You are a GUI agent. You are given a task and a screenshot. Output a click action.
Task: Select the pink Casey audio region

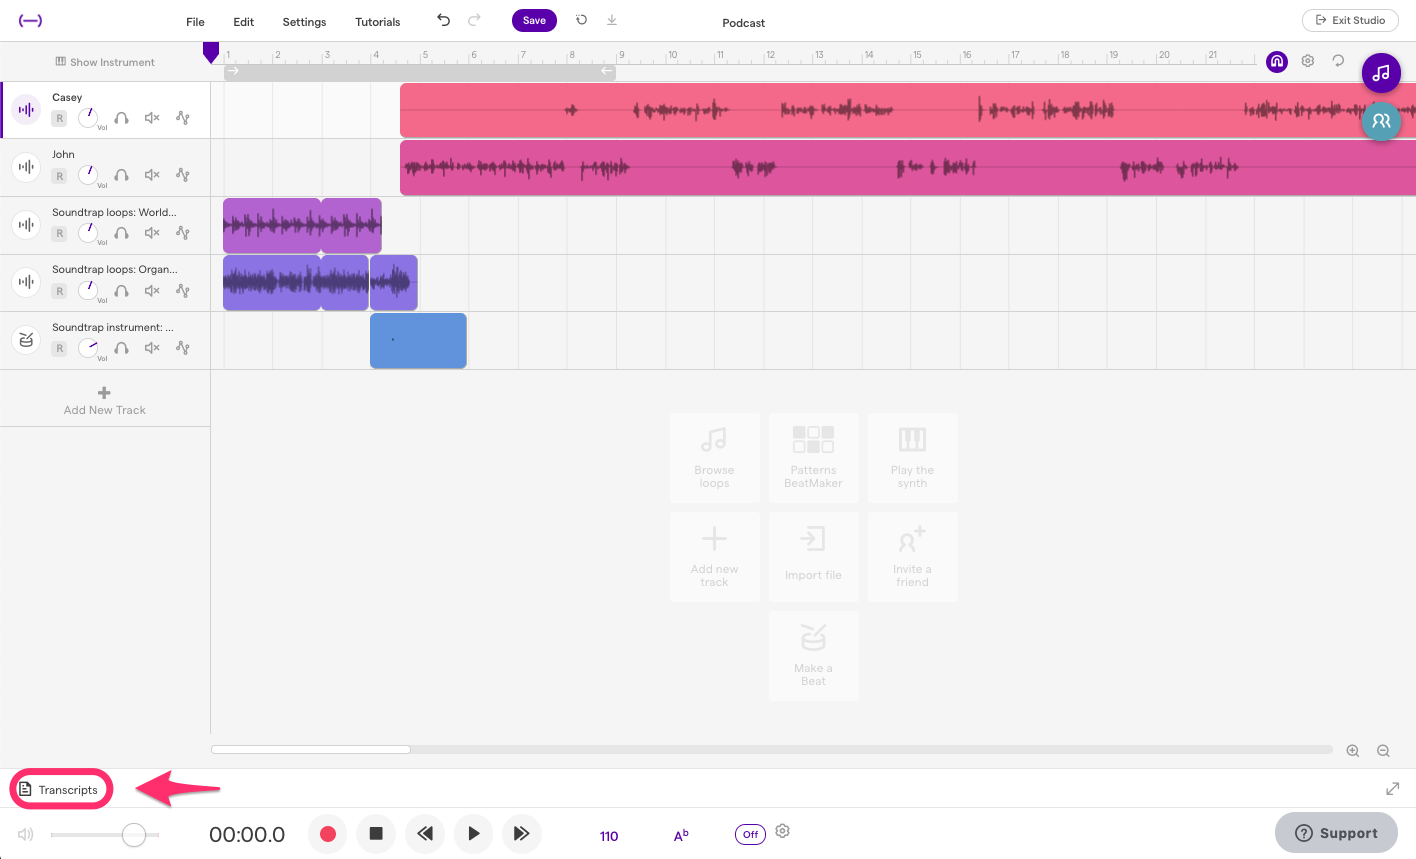(x=907, y=110)
